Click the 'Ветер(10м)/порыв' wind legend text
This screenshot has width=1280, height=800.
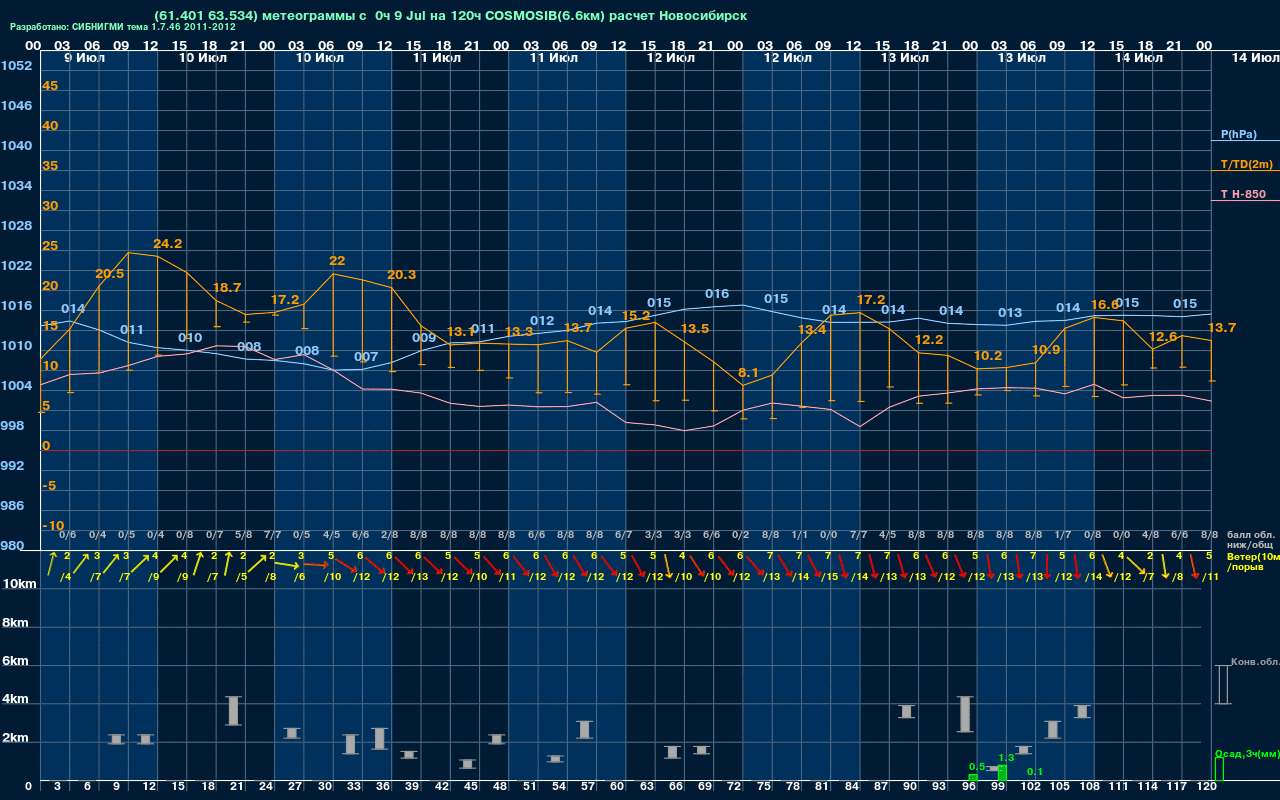[1253, 561]
